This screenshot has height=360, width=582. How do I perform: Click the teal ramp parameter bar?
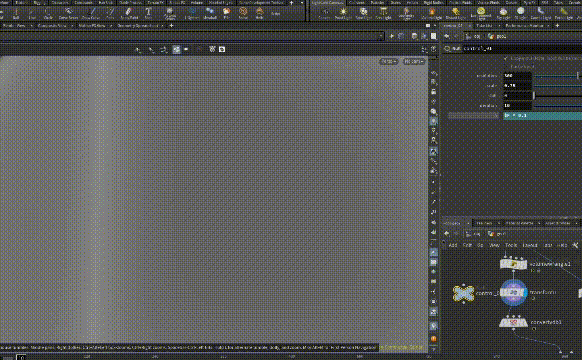point(542,116)
